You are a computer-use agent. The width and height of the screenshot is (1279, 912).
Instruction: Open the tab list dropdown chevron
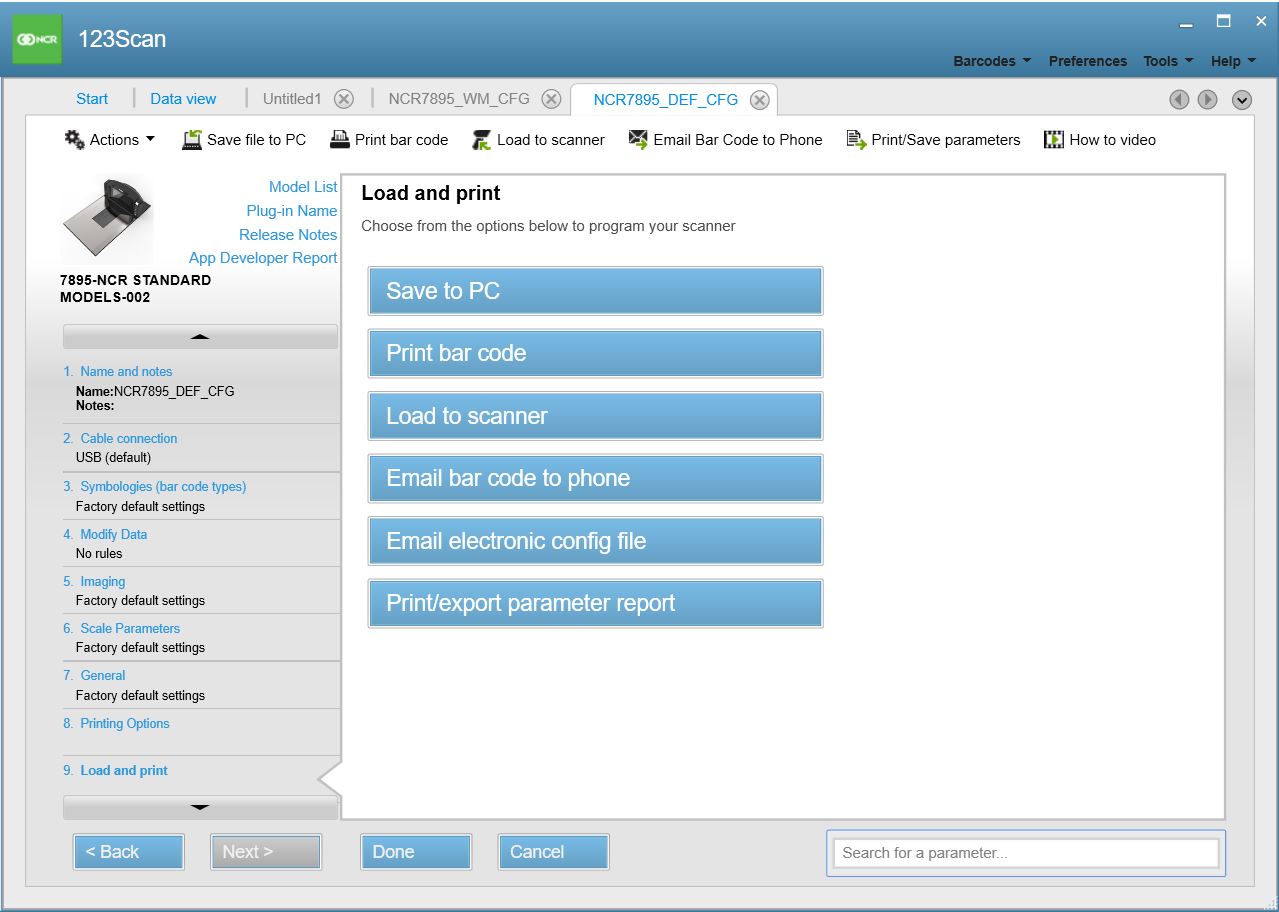pyautogui.click(x=1242, y=100)
